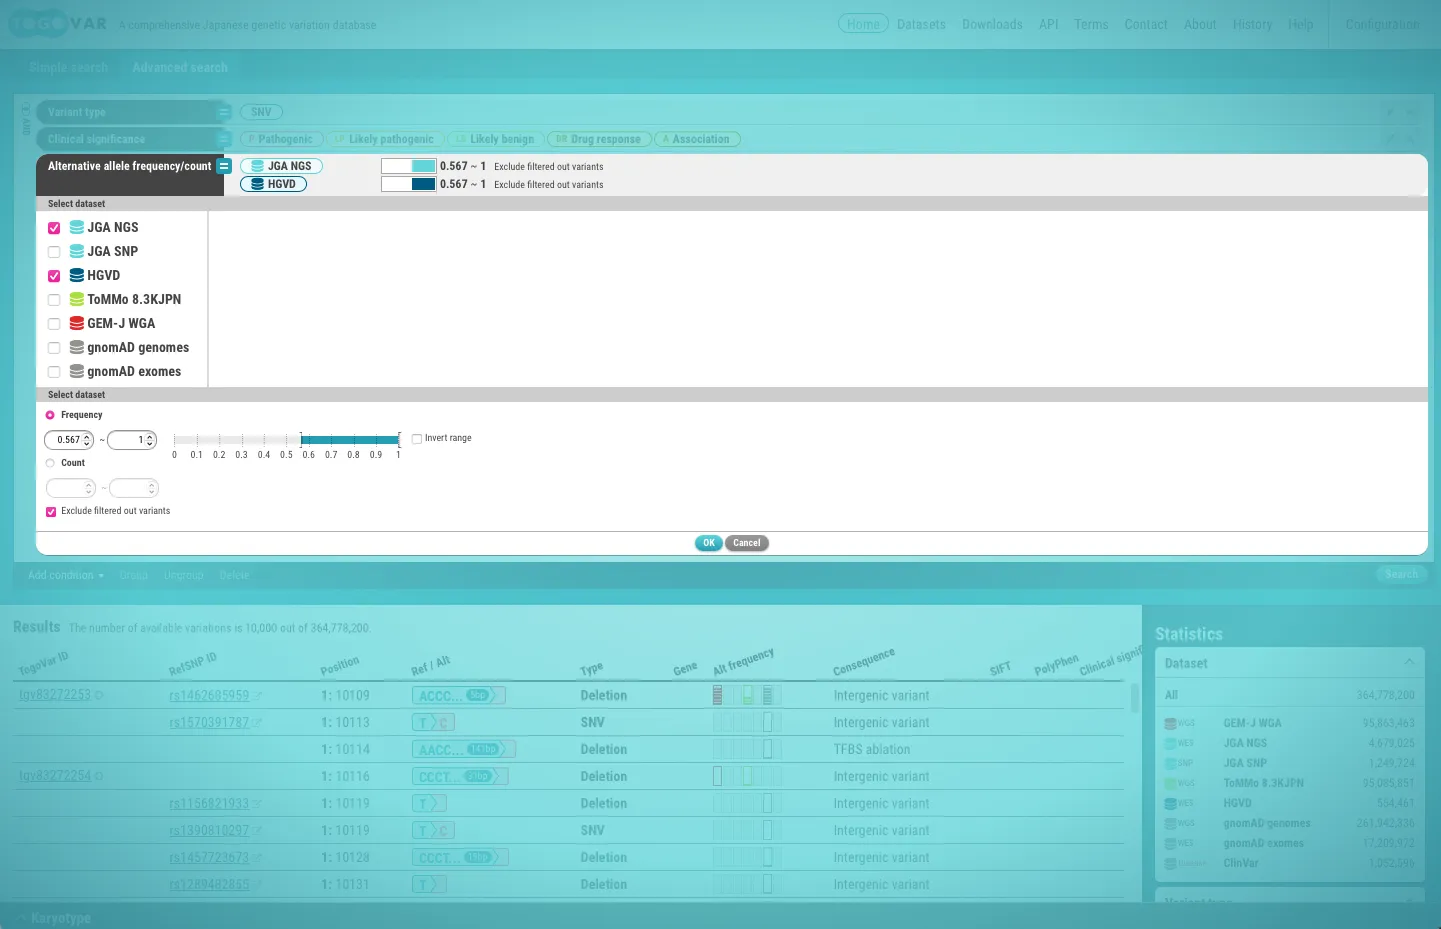Uncheck the JGA NGS dataset checkbox
This screenshot has width=1441, height=929.
point(54,228)
